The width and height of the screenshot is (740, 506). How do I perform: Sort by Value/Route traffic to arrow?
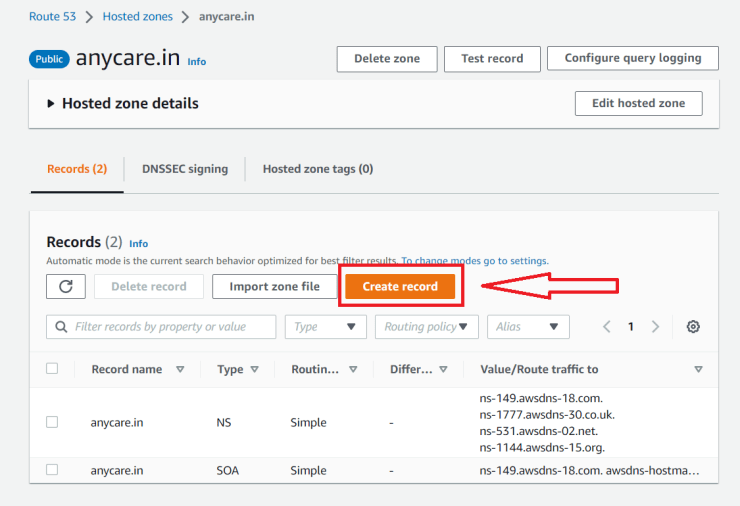tap(698, 369)
